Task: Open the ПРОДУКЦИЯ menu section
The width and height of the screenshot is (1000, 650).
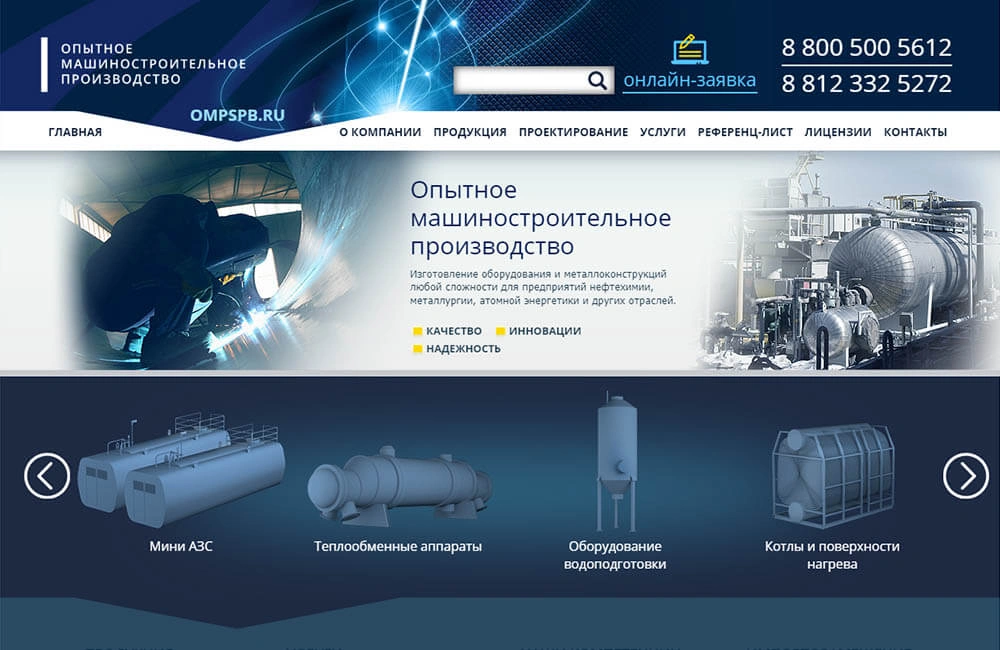Action: (470, 132)
